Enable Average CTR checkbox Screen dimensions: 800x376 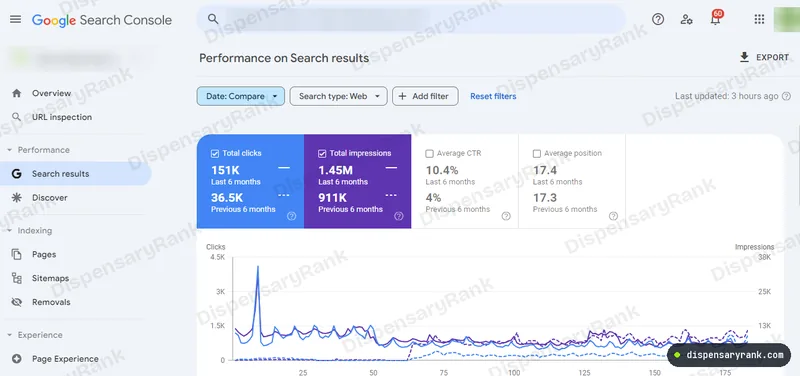pos(430,153)
